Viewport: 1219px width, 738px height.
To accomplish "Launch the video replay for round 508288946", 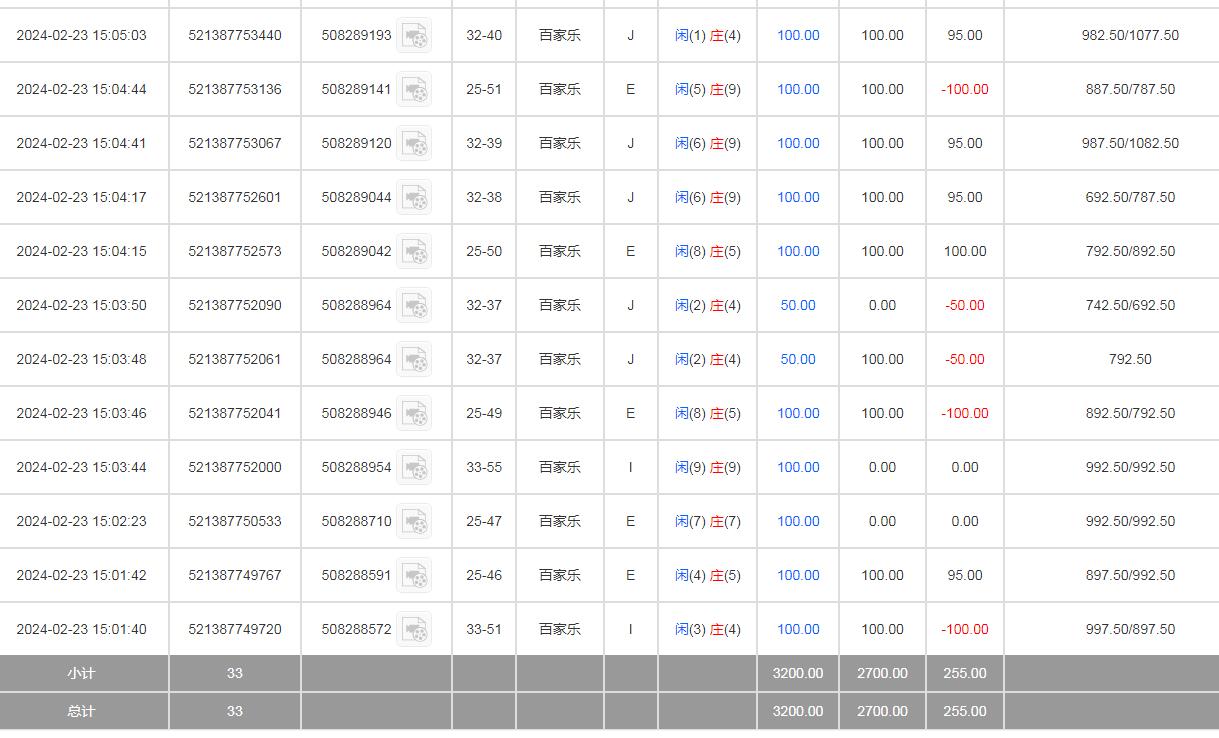I will click(x=414, y=414).
